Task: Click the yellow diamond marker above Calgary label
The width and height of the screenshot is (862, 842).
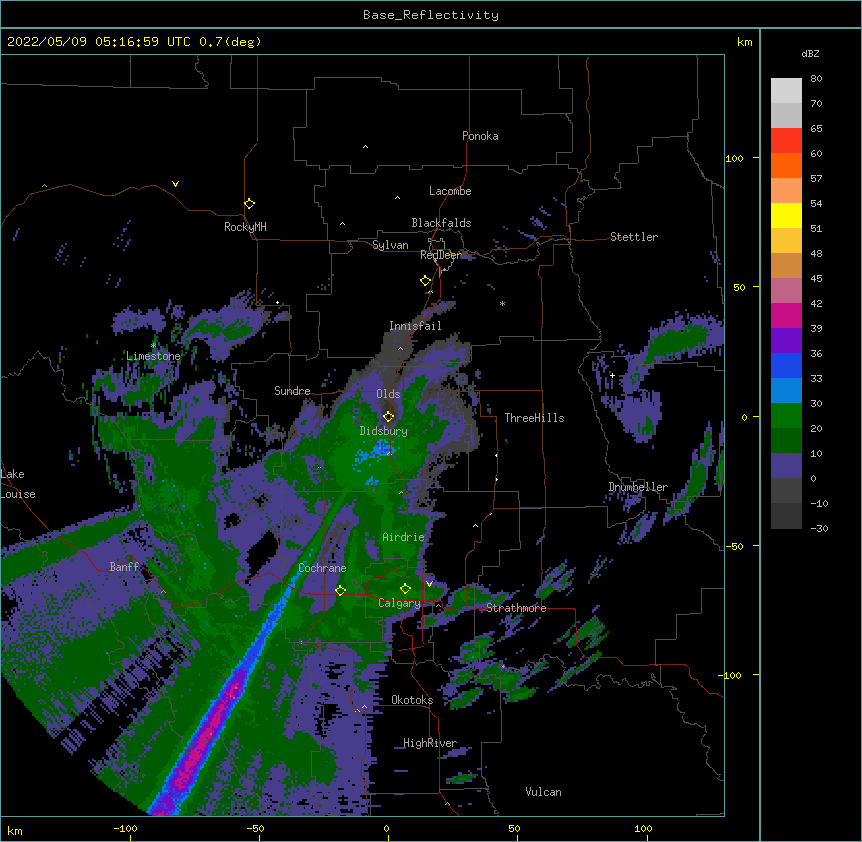Action: point(405,589)
